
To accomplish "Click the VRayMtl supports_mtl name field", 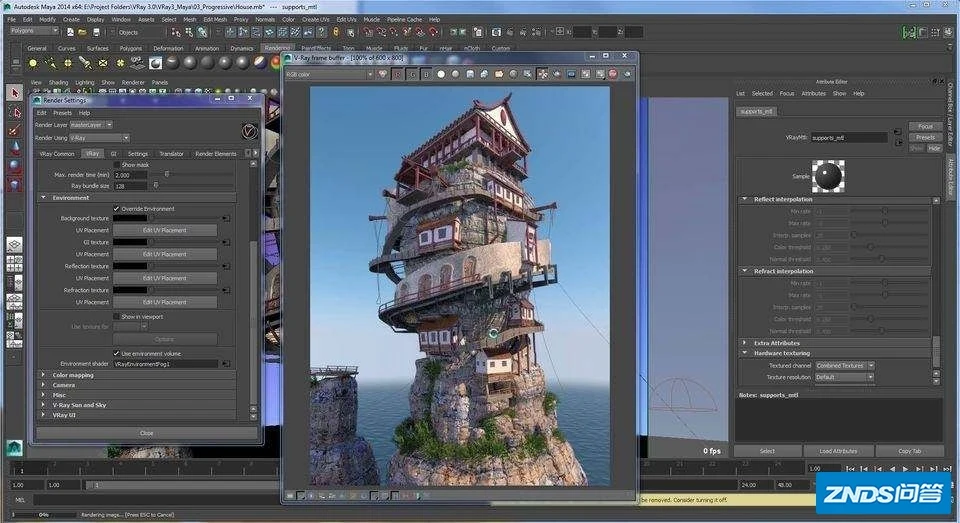I will point(849,138).
